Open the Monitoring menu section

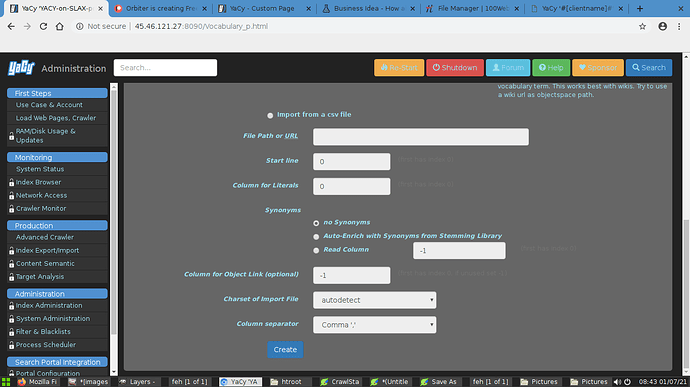tap(57, 157)
